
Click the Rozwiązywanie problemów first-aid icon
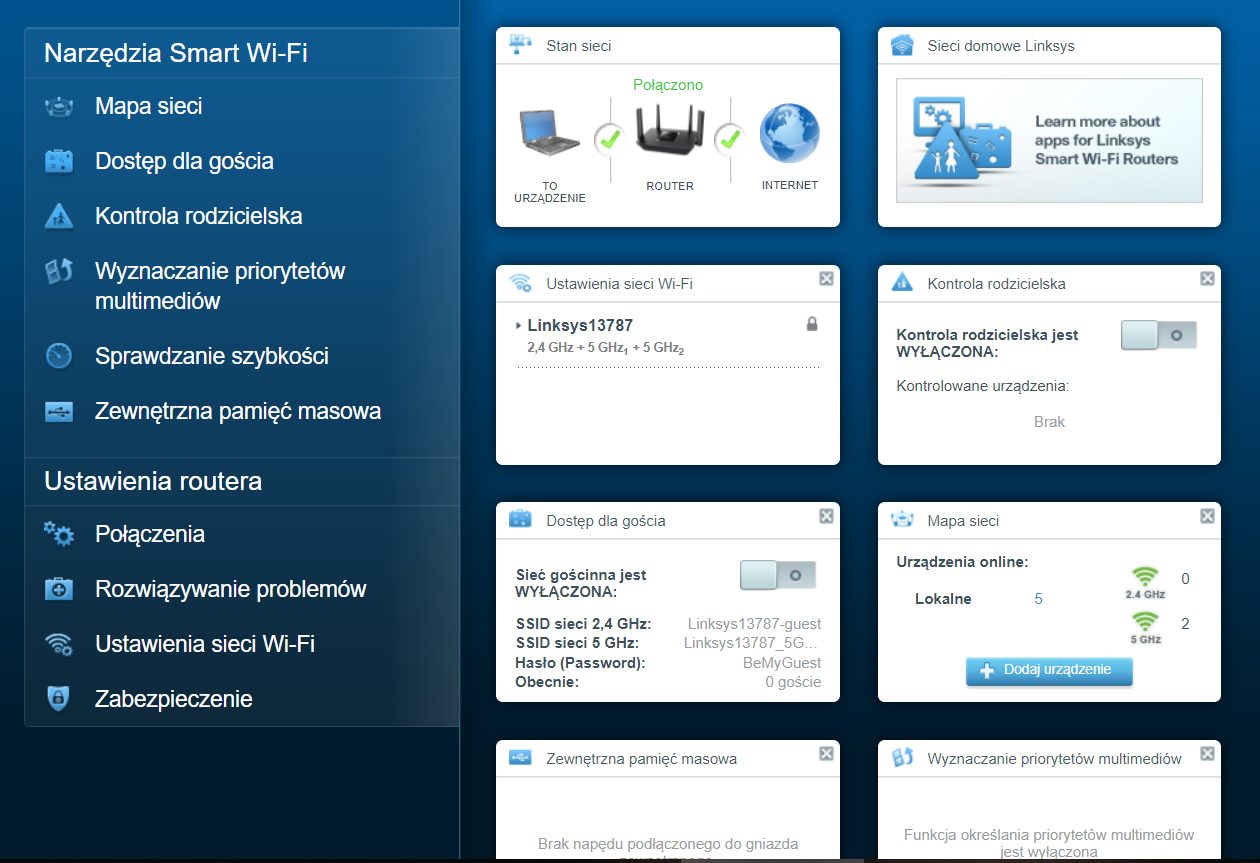[59, 589]
